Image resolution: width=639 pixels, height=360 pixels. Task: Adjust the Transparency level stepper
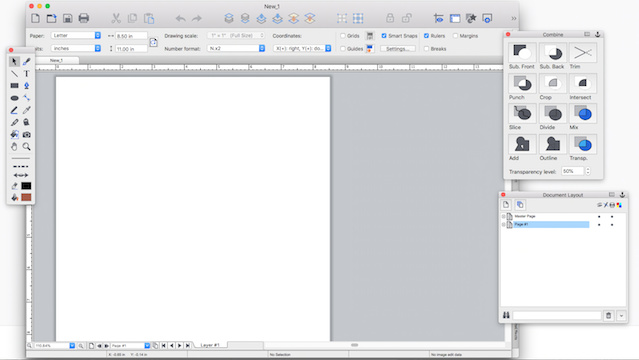click(588, 172)
